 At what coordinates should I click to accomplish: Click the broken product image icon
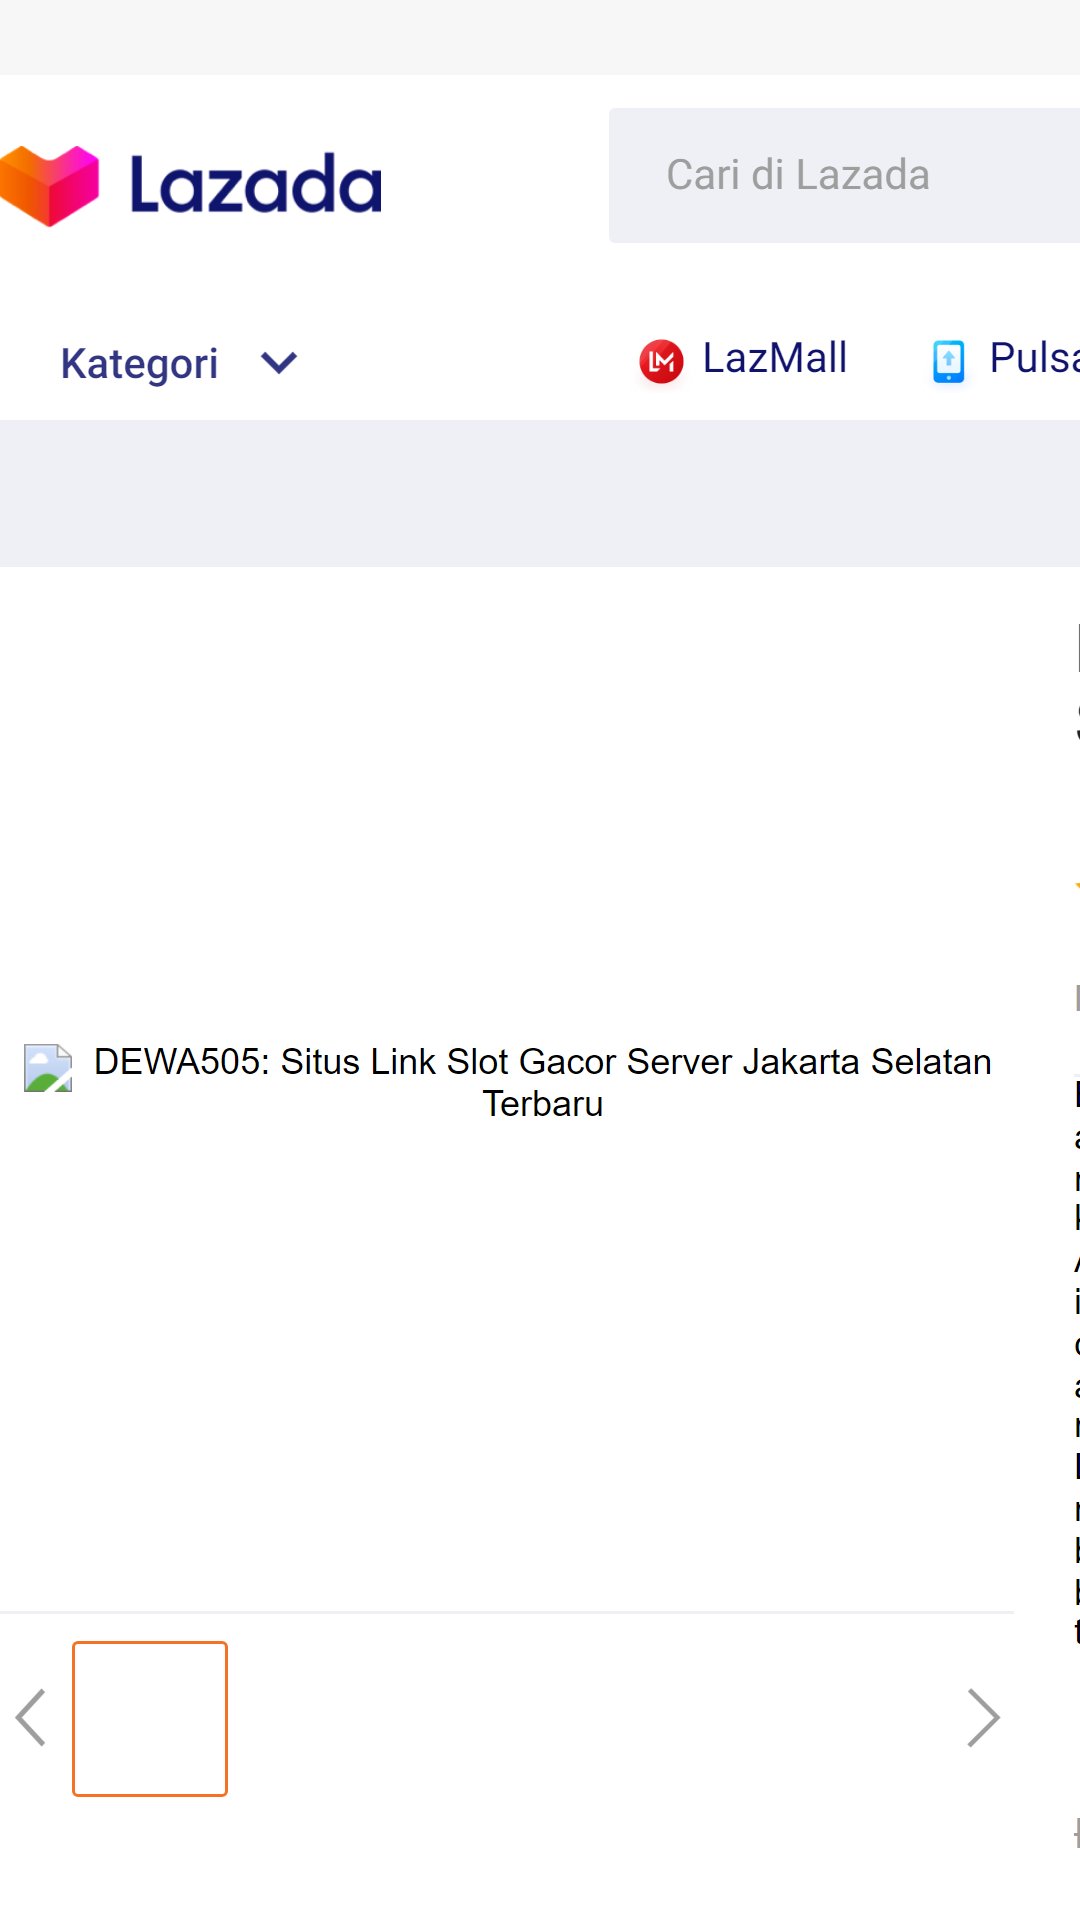48,1068
